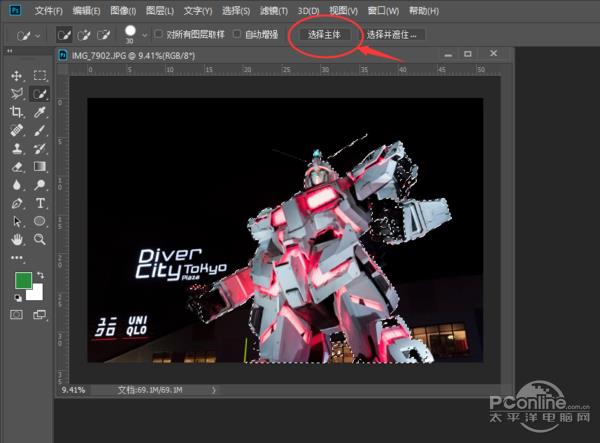Select the Healing Brush tool
600x443 pixels.
pos(16,130)
